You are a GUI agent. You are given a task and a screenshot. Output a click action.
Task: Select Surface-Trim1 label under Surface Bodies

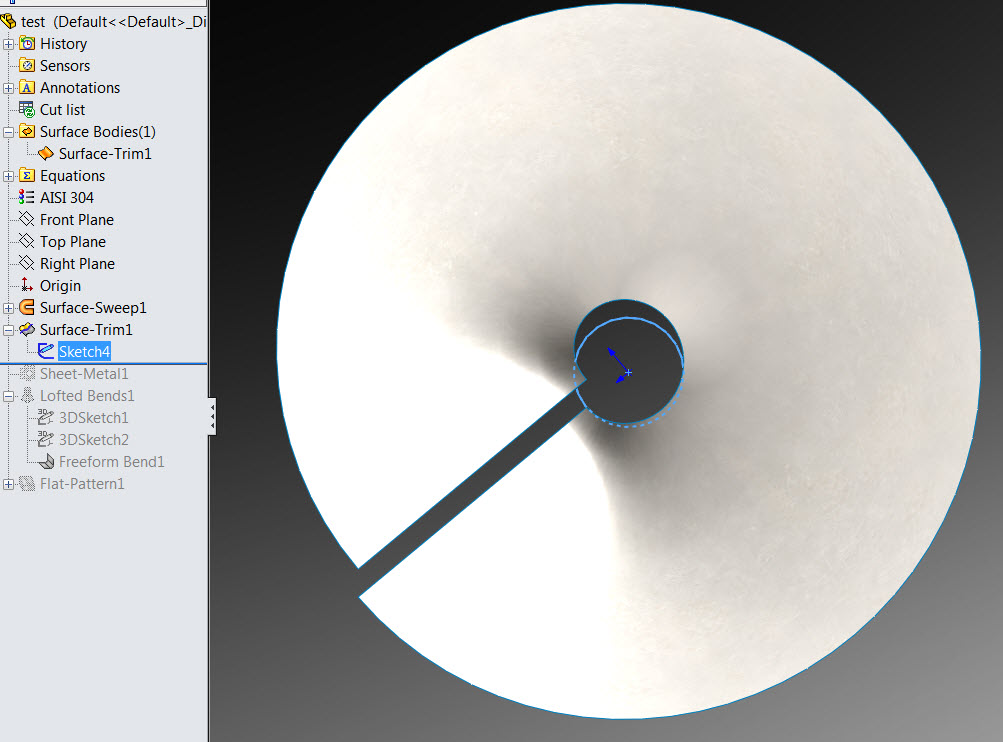click(105, 154)
